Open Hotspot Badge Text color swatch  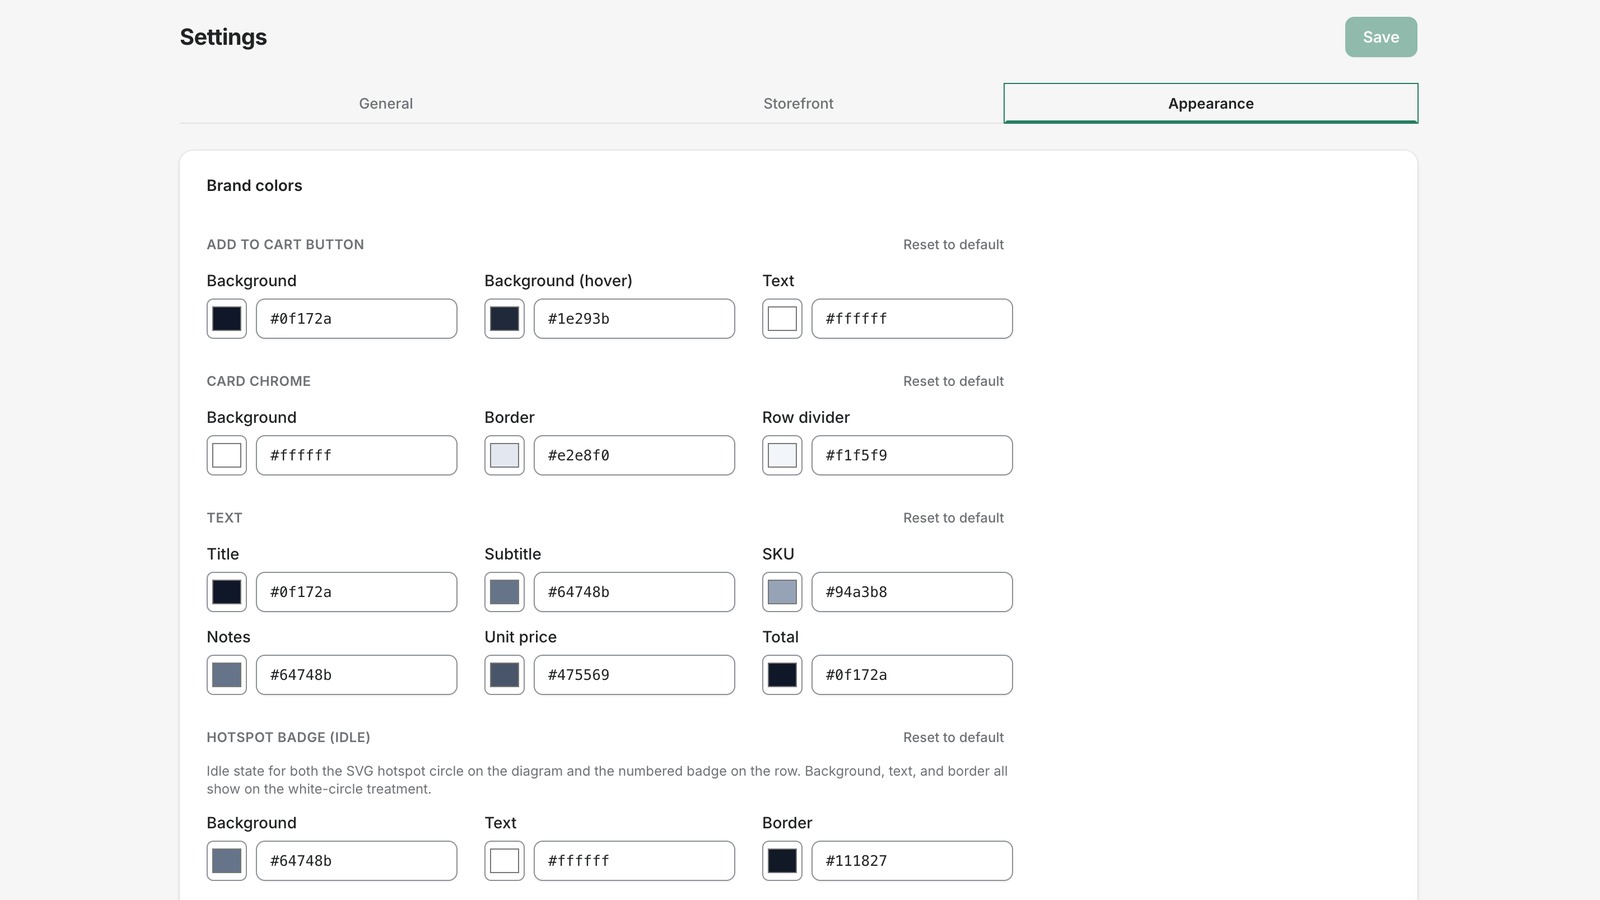505,861
